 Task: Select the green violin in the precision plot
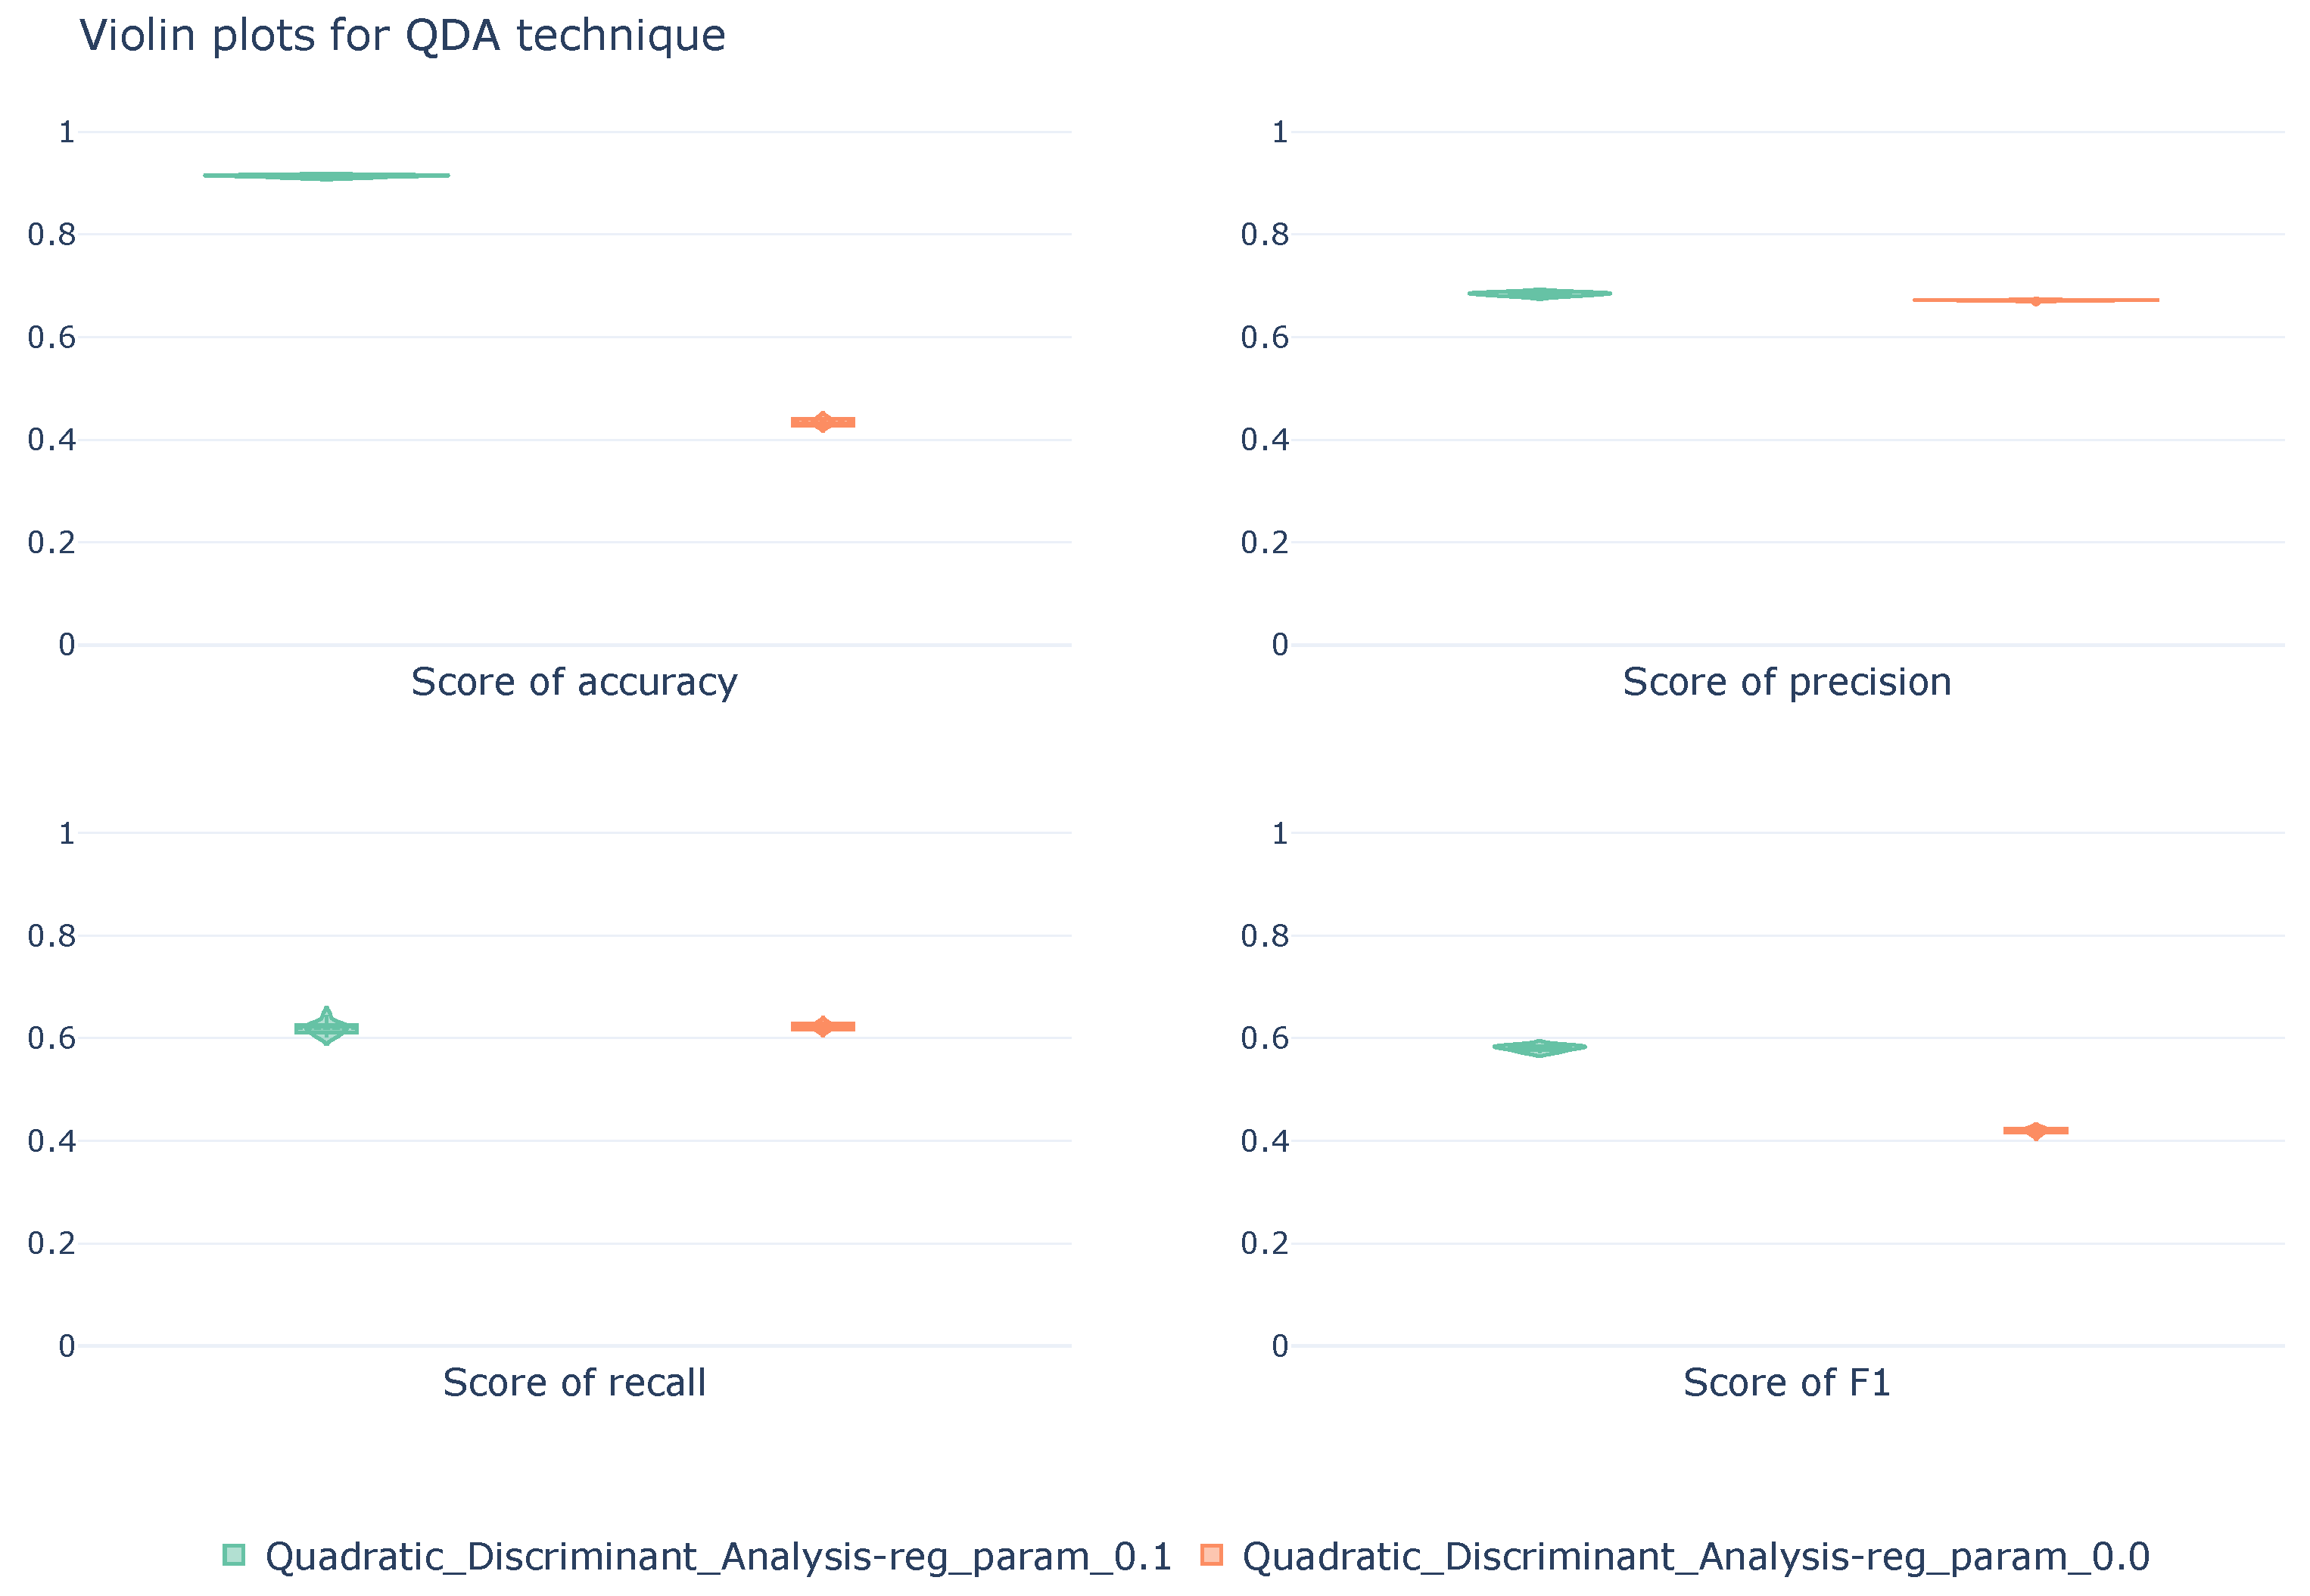pos(1539,294)
